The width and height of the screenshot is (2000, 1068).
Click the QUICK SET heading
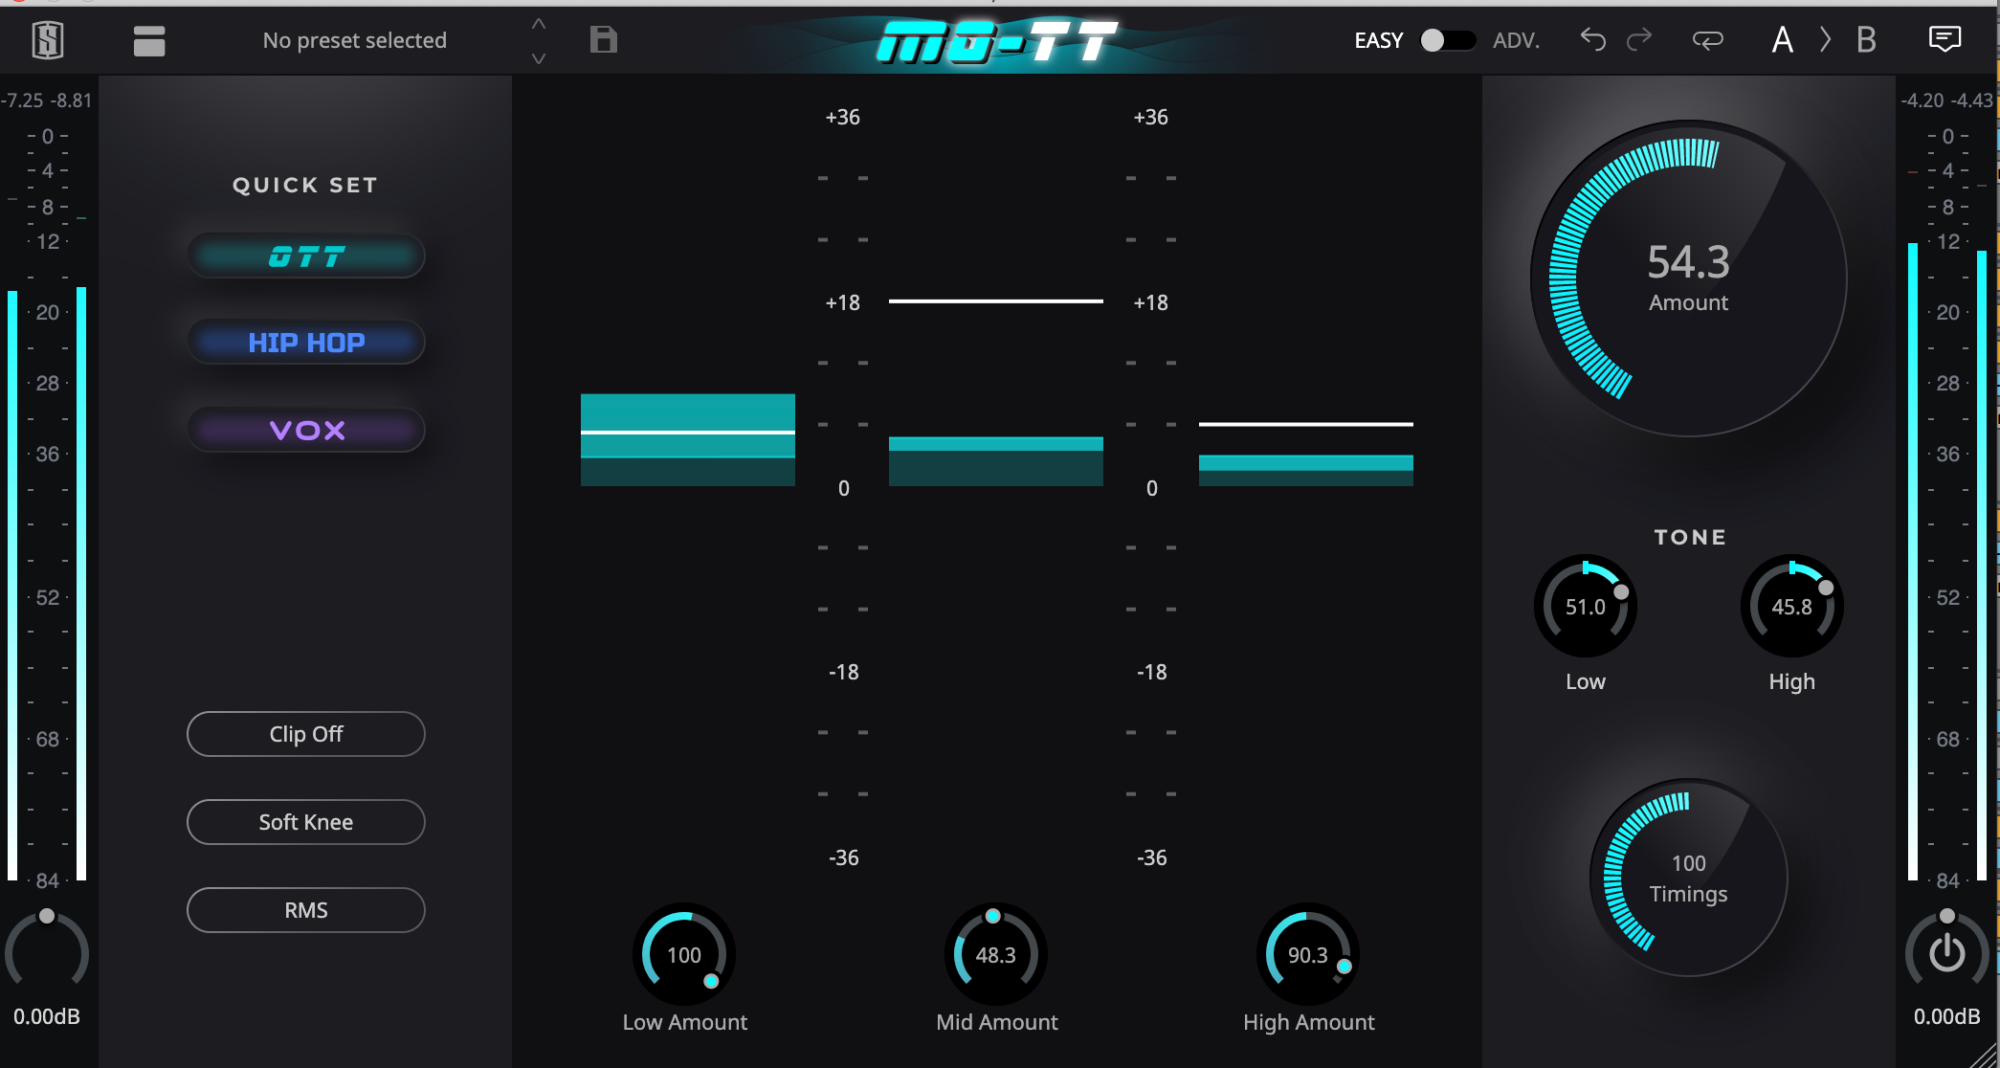coord(305,185)
